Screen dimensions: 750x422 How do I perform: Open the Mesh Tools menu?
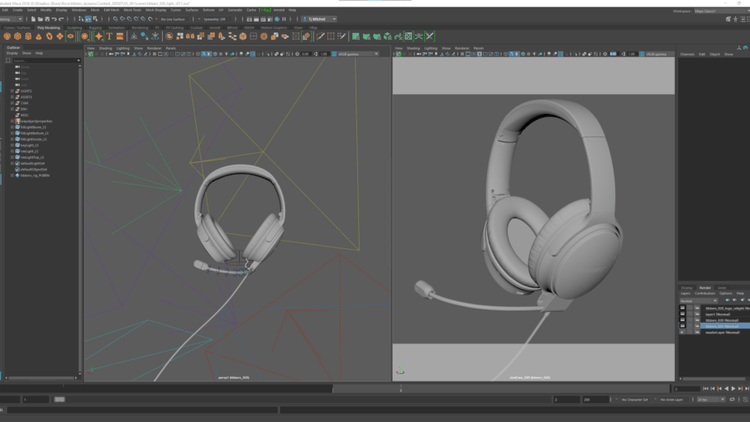tap(132, 10)
